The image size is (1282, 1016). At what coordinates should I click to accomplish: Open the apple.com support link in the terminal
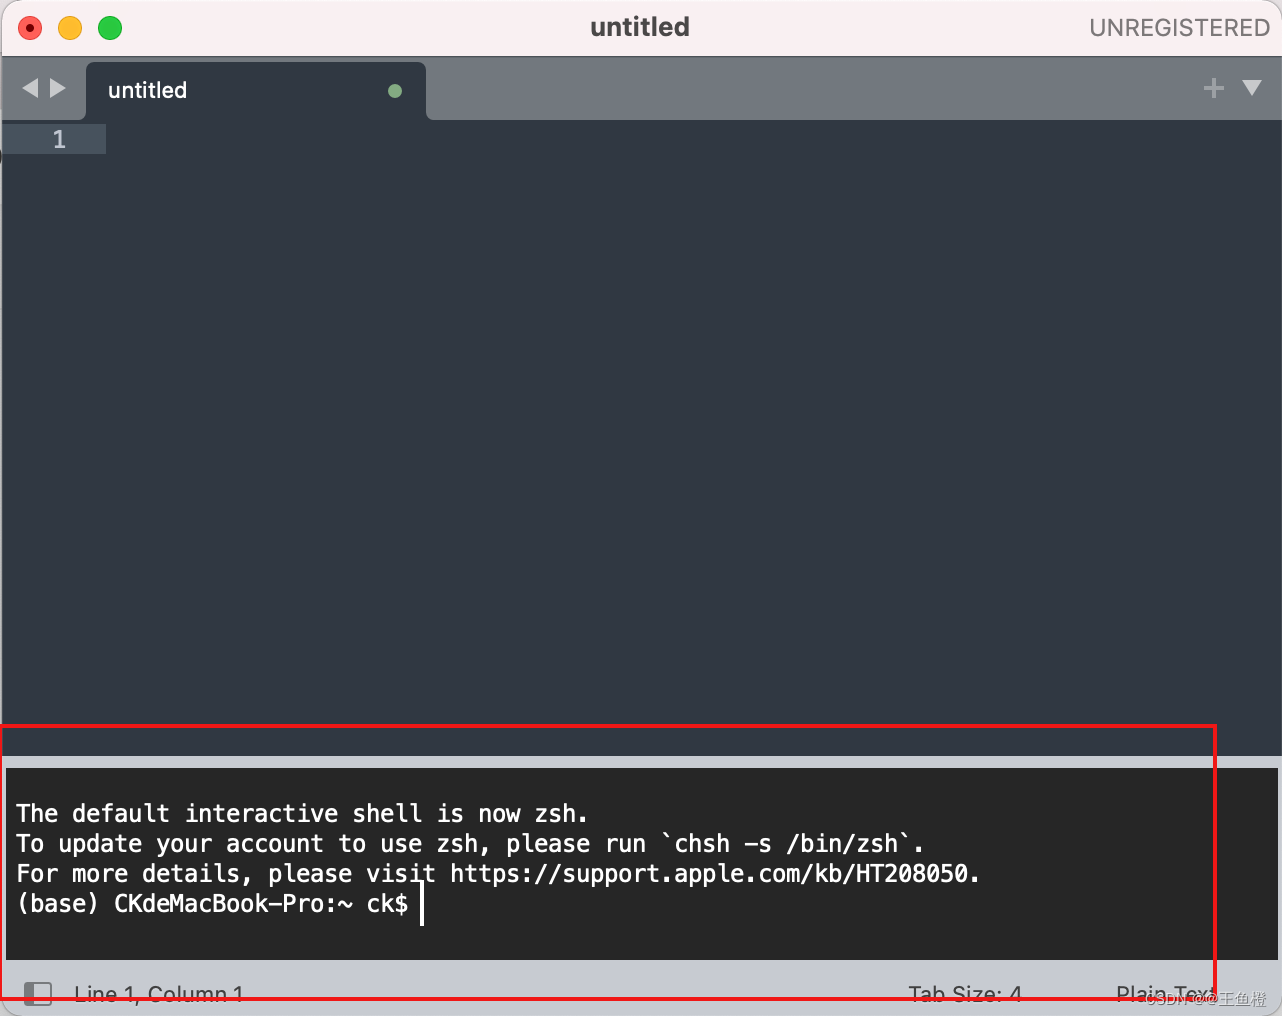[x=712, y=873]
